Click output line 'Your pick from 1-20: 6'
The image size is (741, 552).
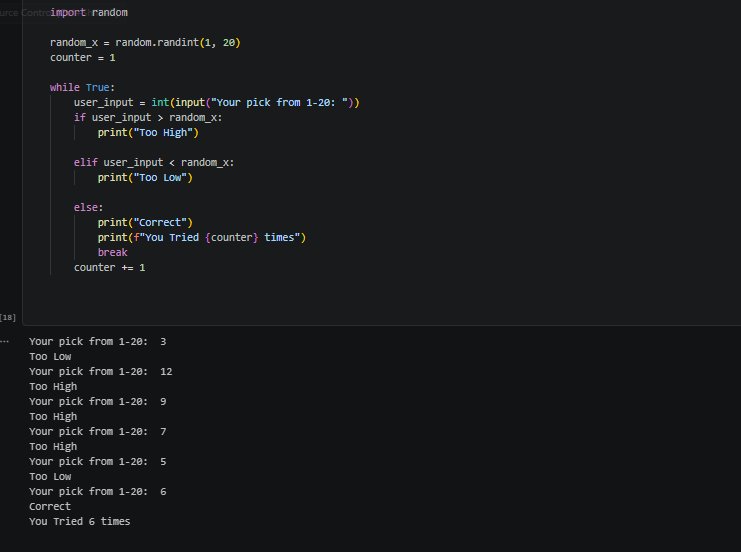pos(97,492)
